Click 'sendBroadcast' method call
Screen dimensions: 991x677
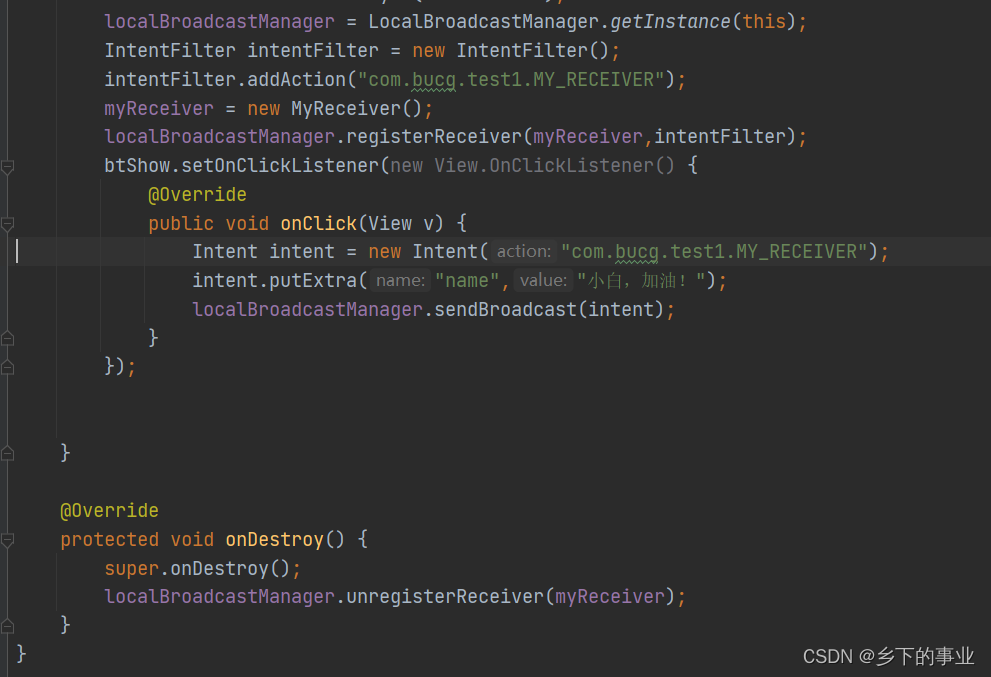(x=505, y=309)
